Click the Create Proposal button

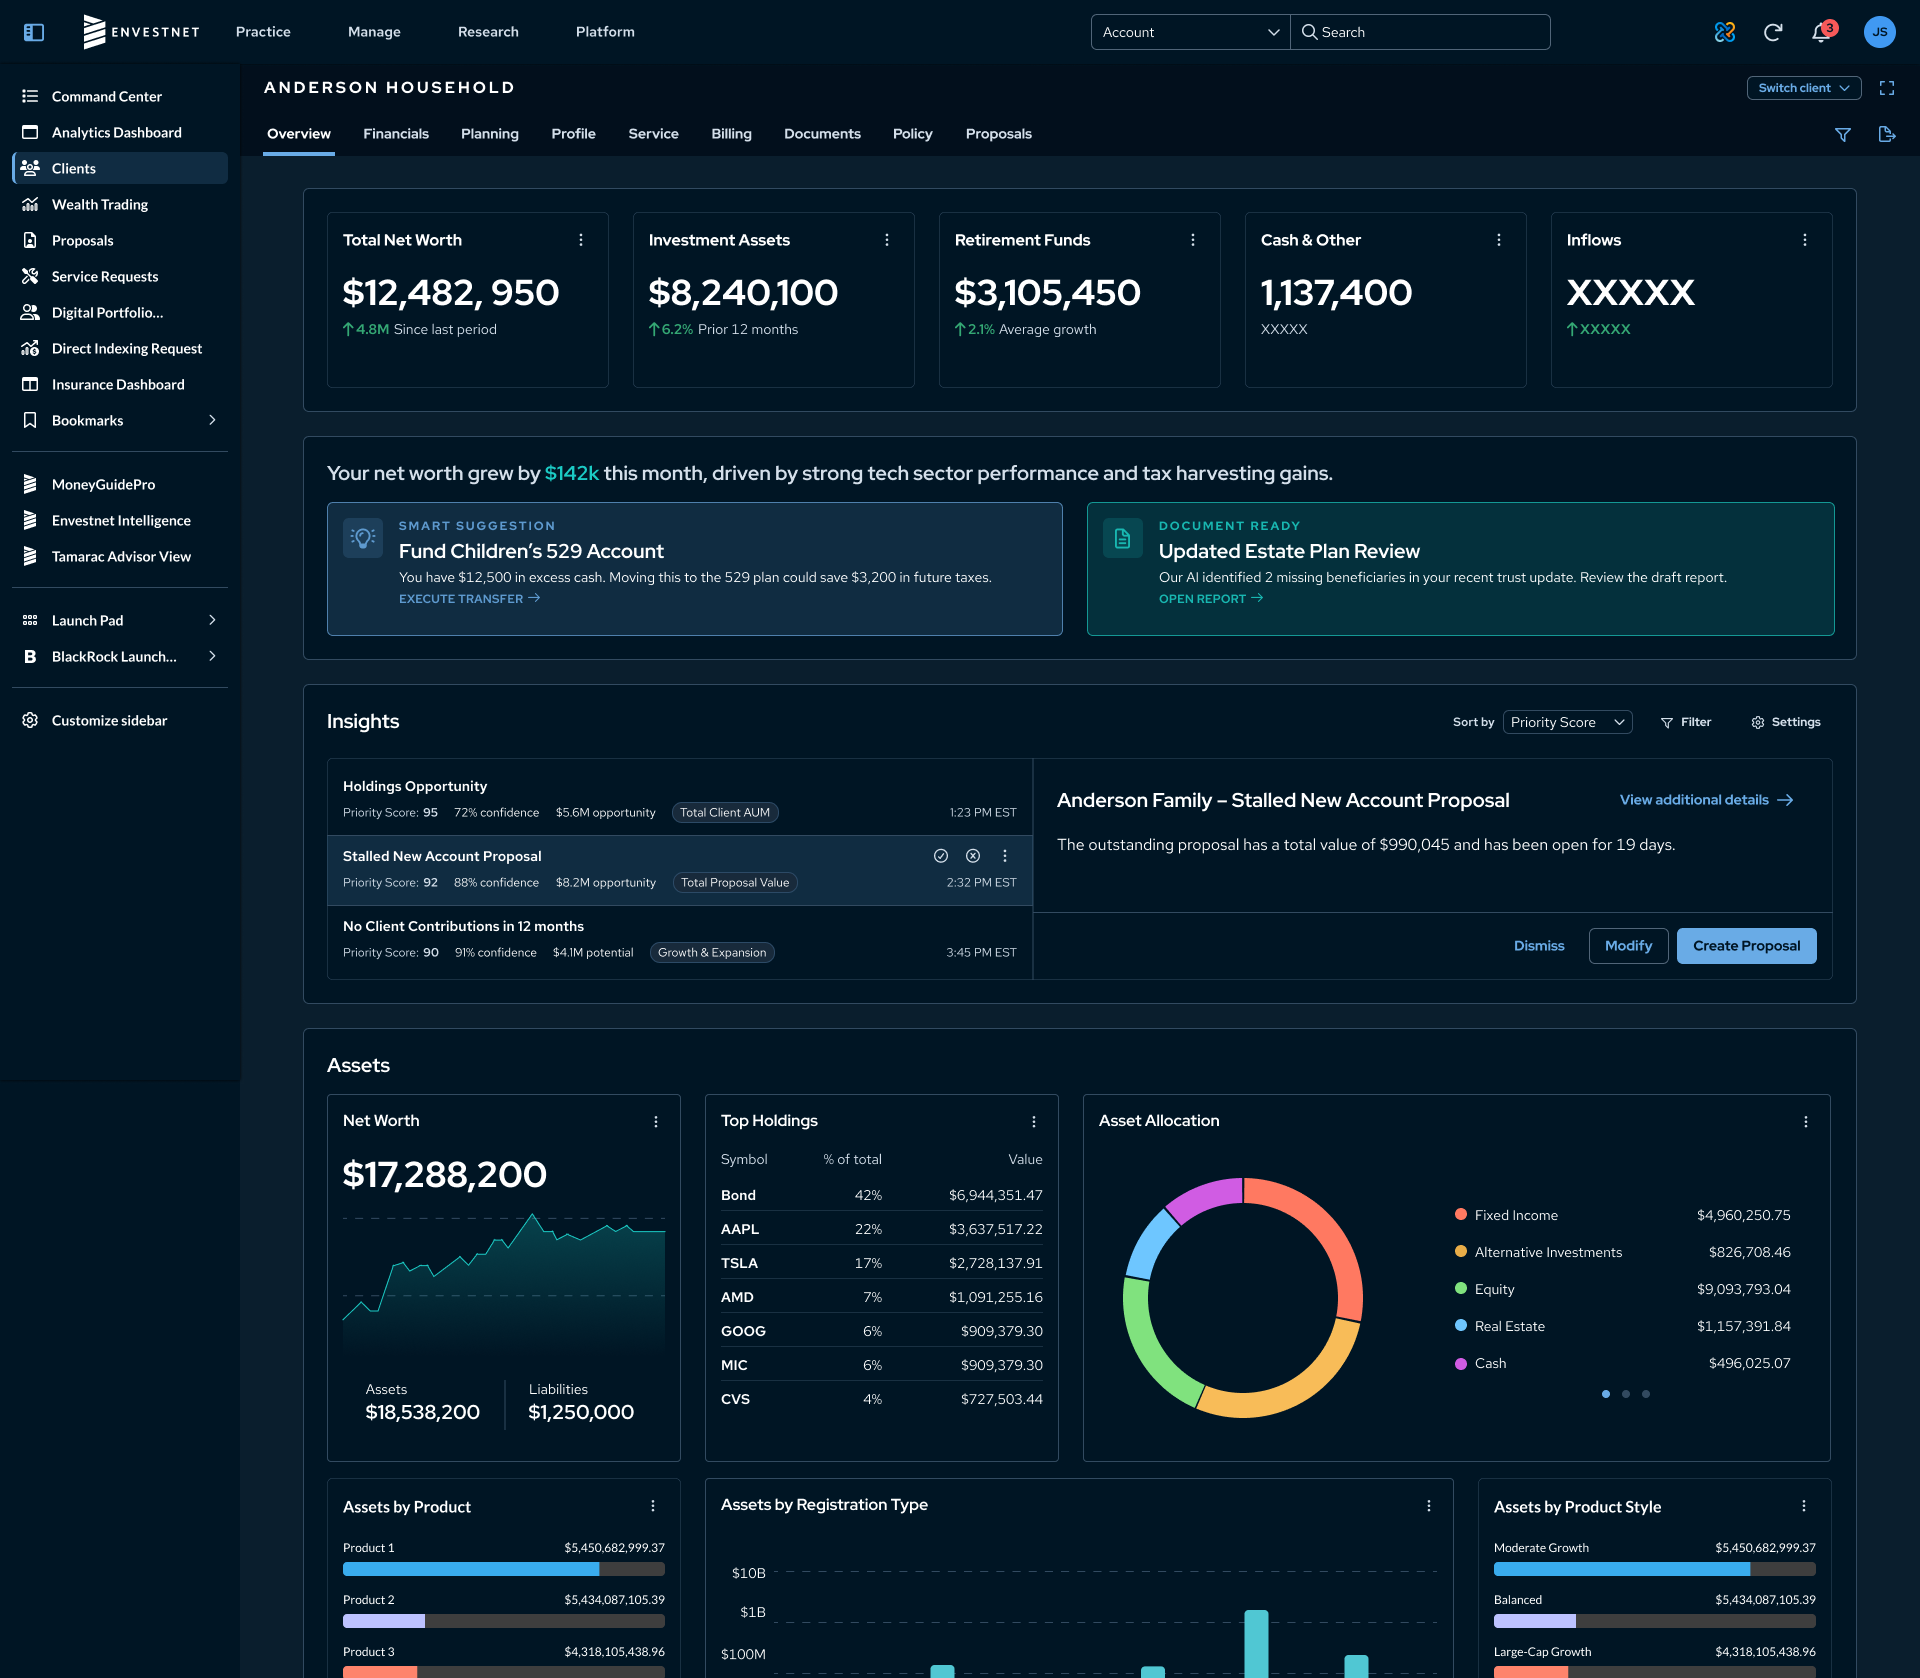(x=1747, y=946)
